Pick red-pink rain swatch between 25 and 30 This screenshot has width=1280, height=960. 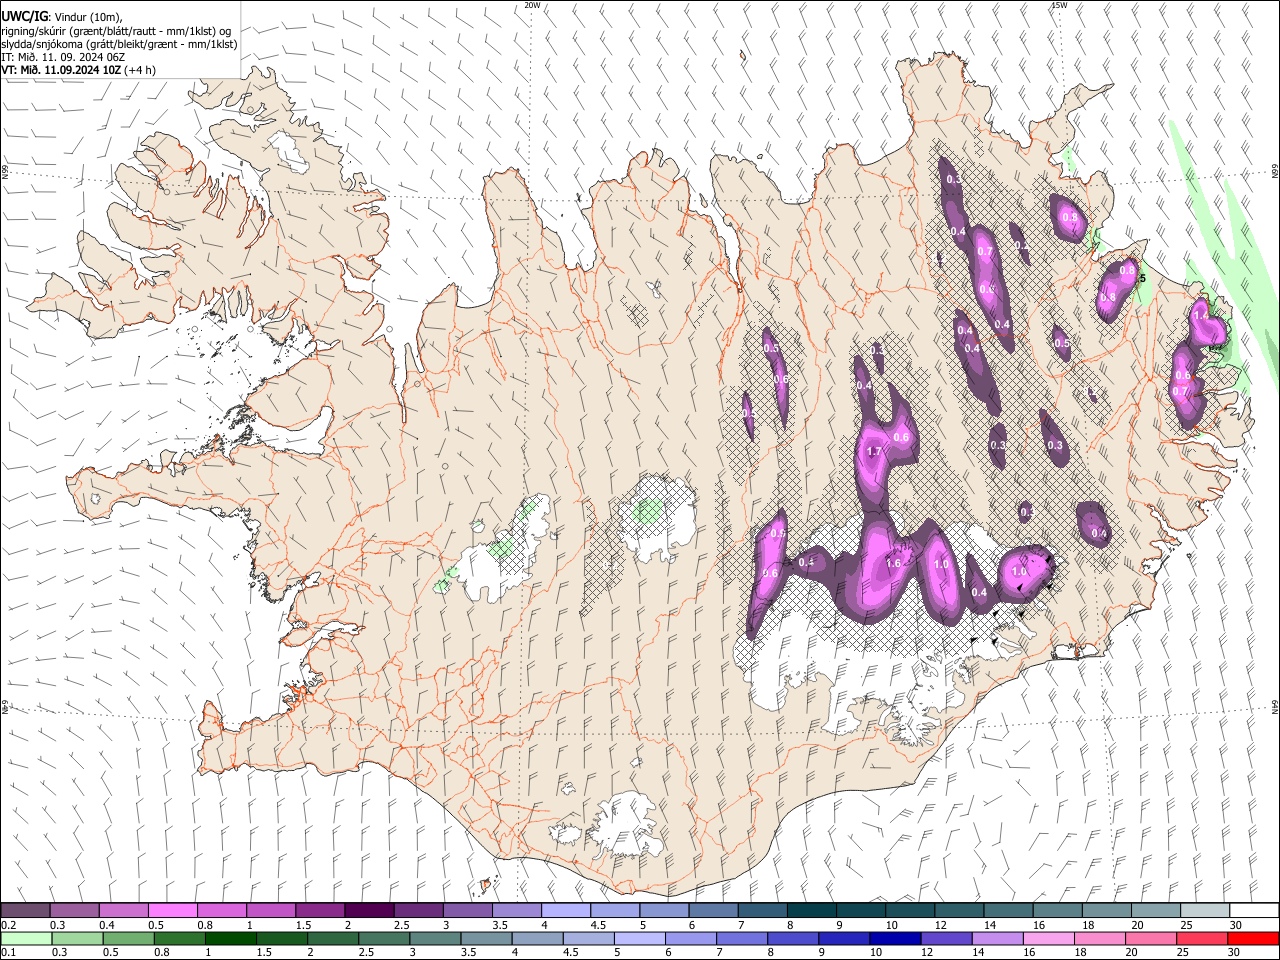(1202, 939)
